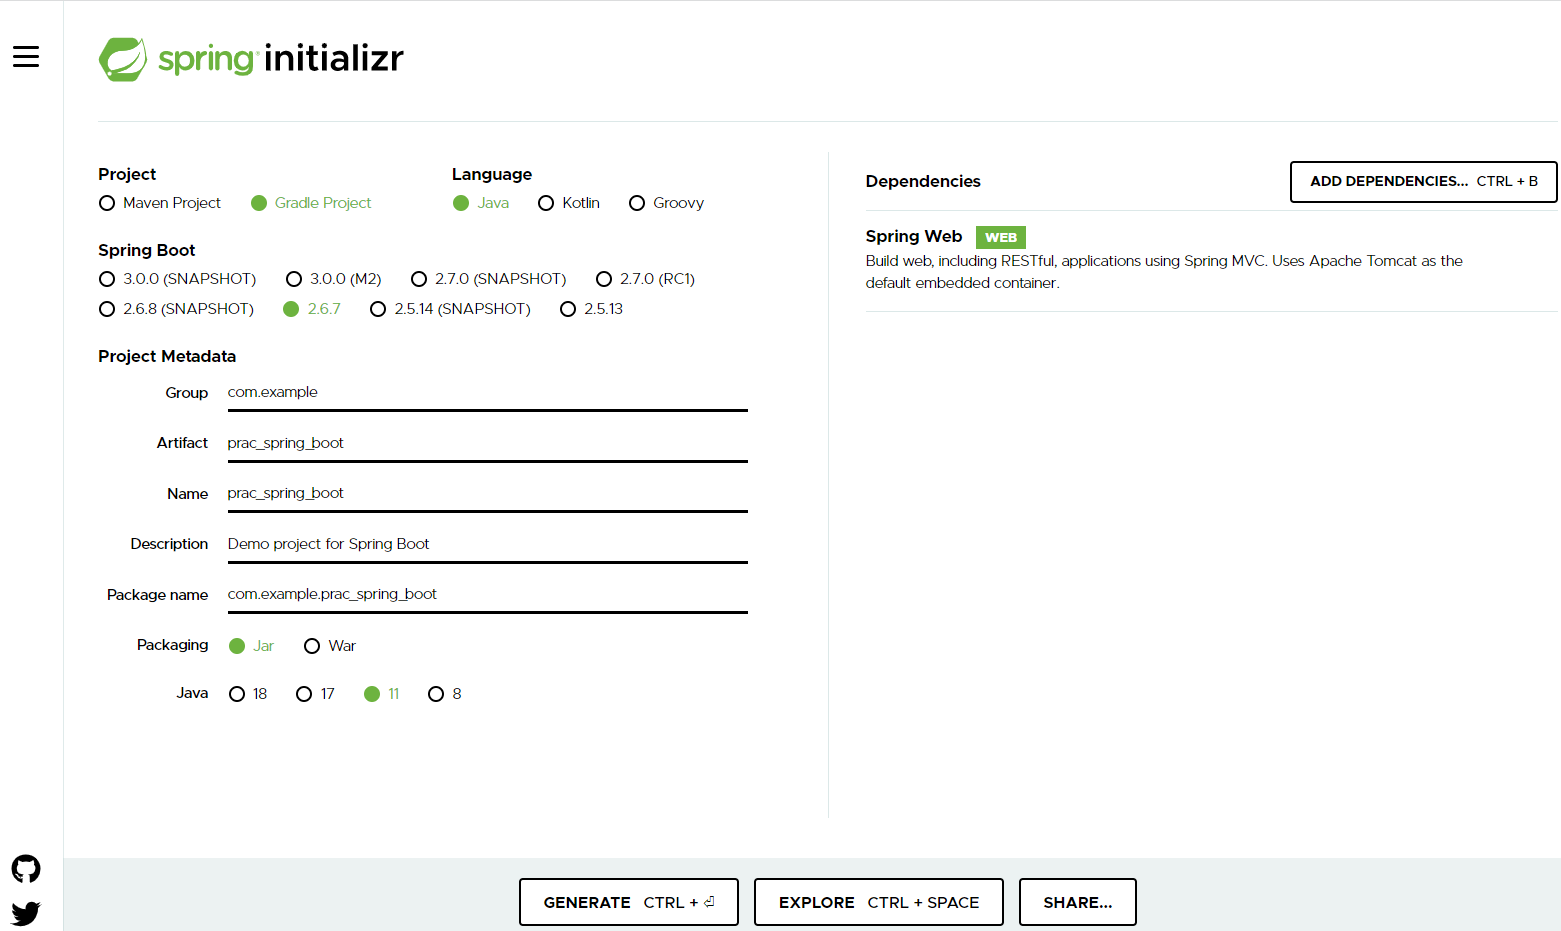Open the Twitter bird icon link
Image resolution: width=1561 pixels, height=931 pixels.
pos(26,913)
